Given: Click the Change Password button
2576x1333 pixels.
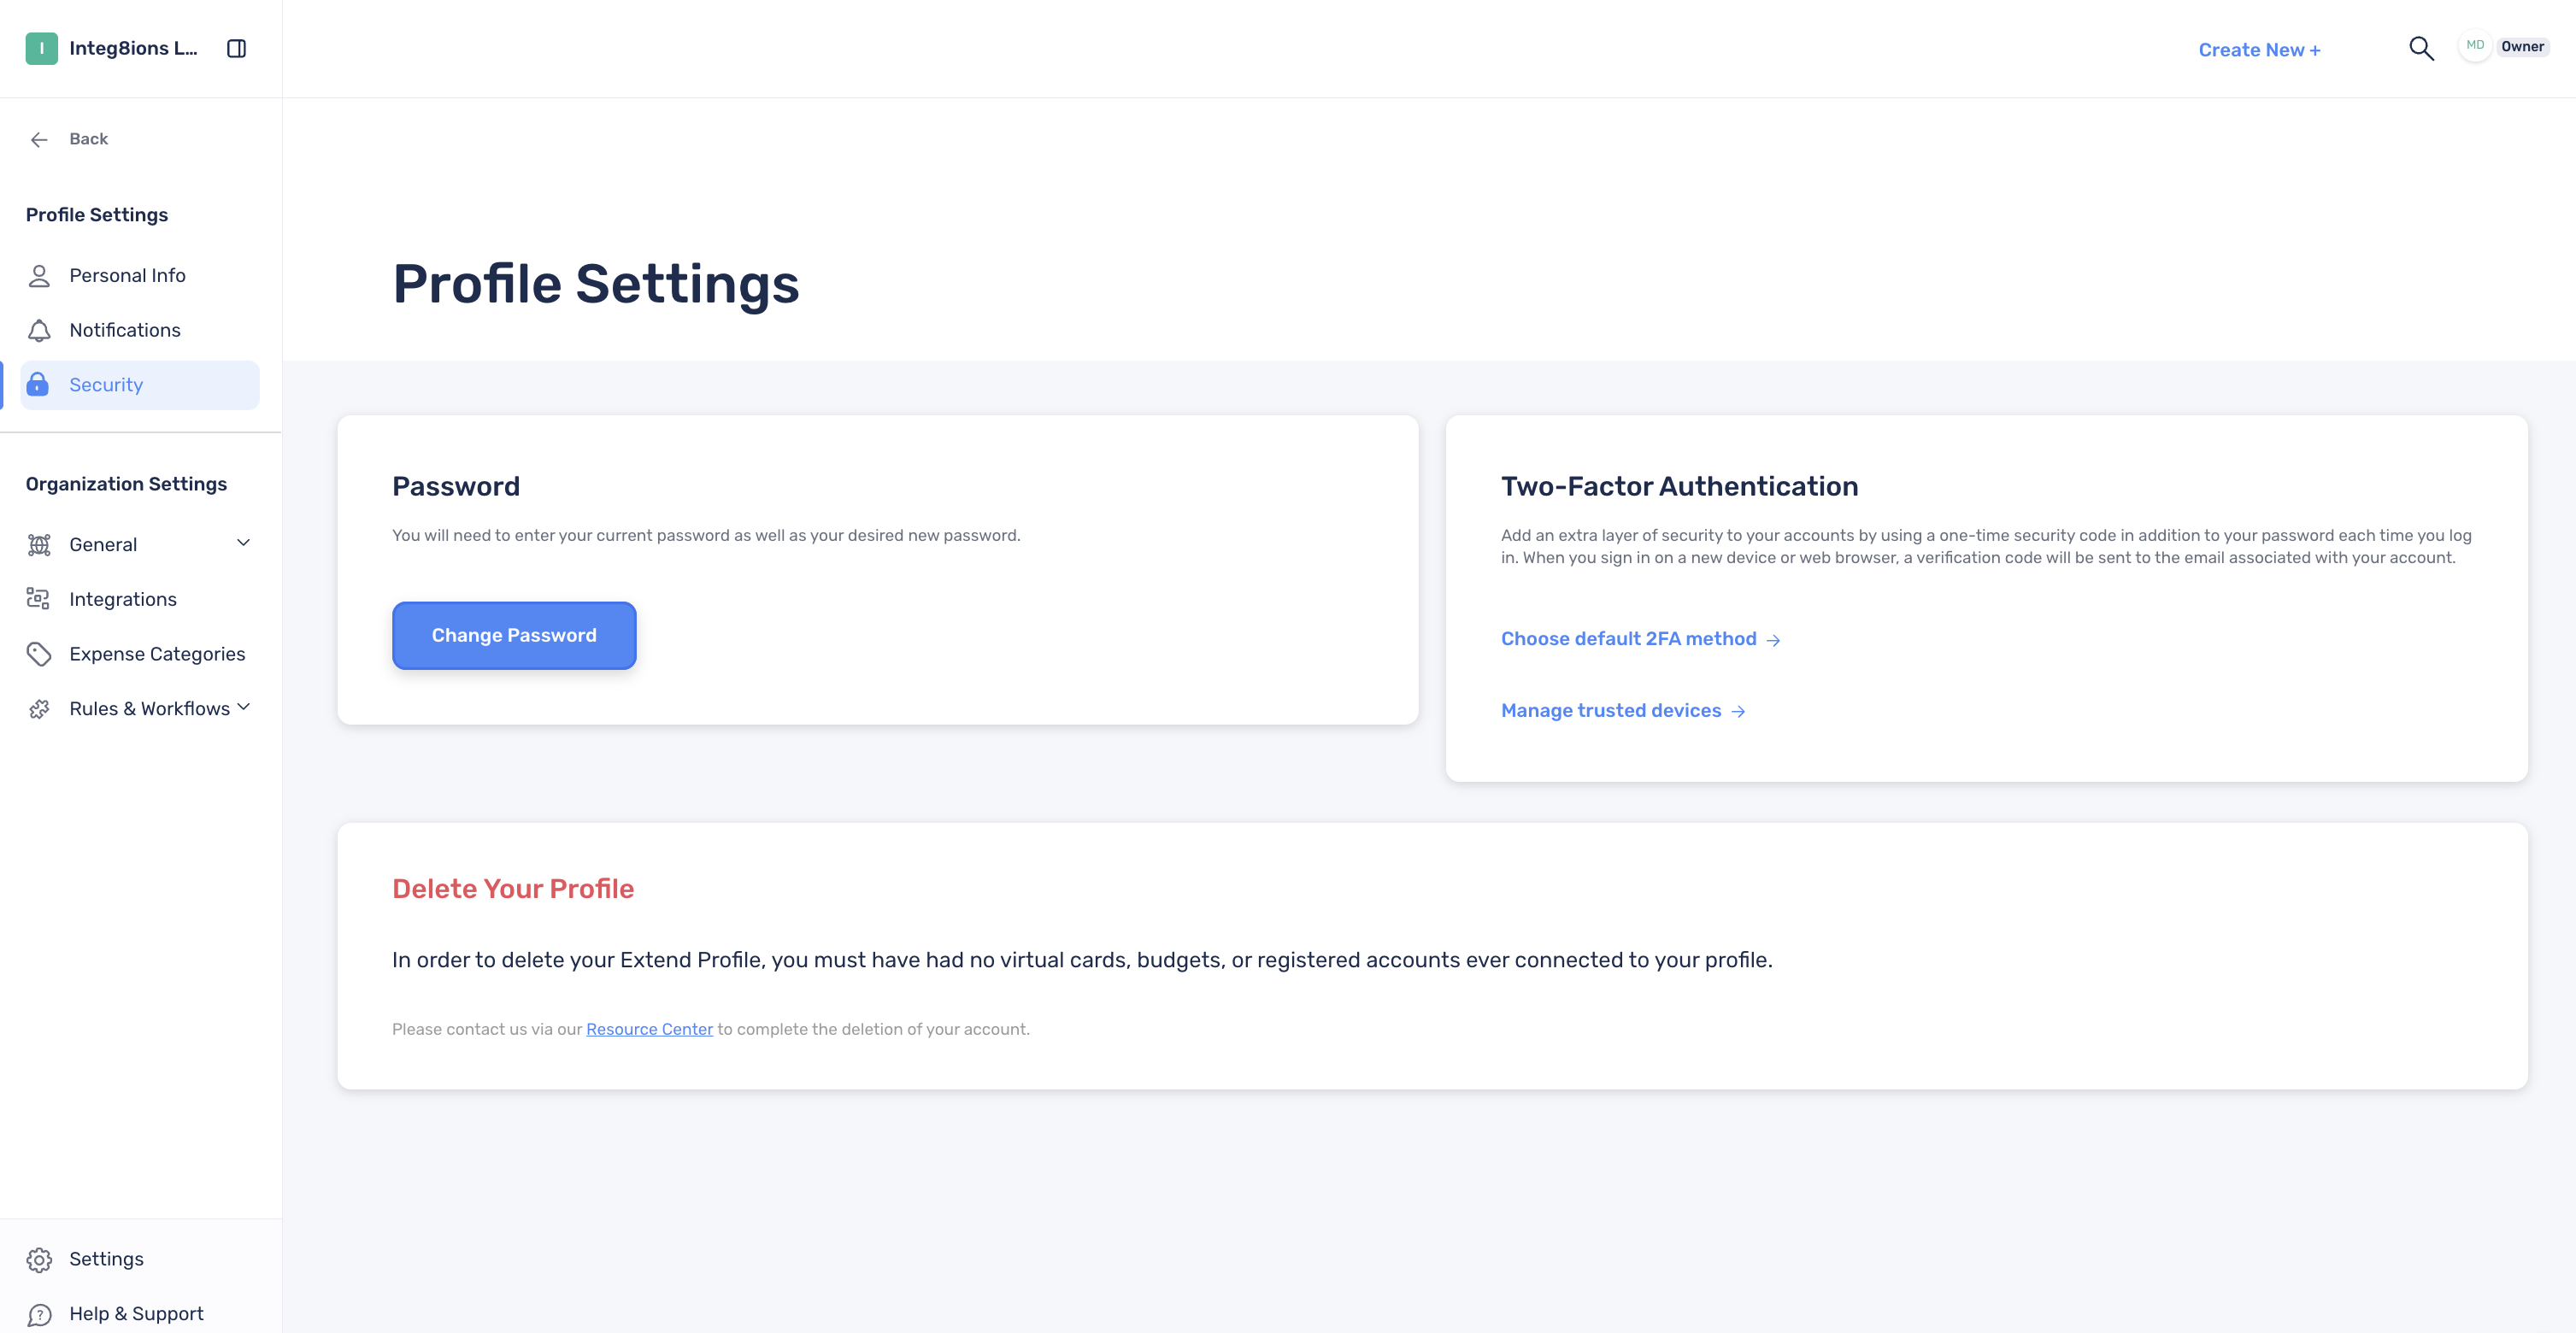Looking at the screenshot, I should tap(514, 636).
